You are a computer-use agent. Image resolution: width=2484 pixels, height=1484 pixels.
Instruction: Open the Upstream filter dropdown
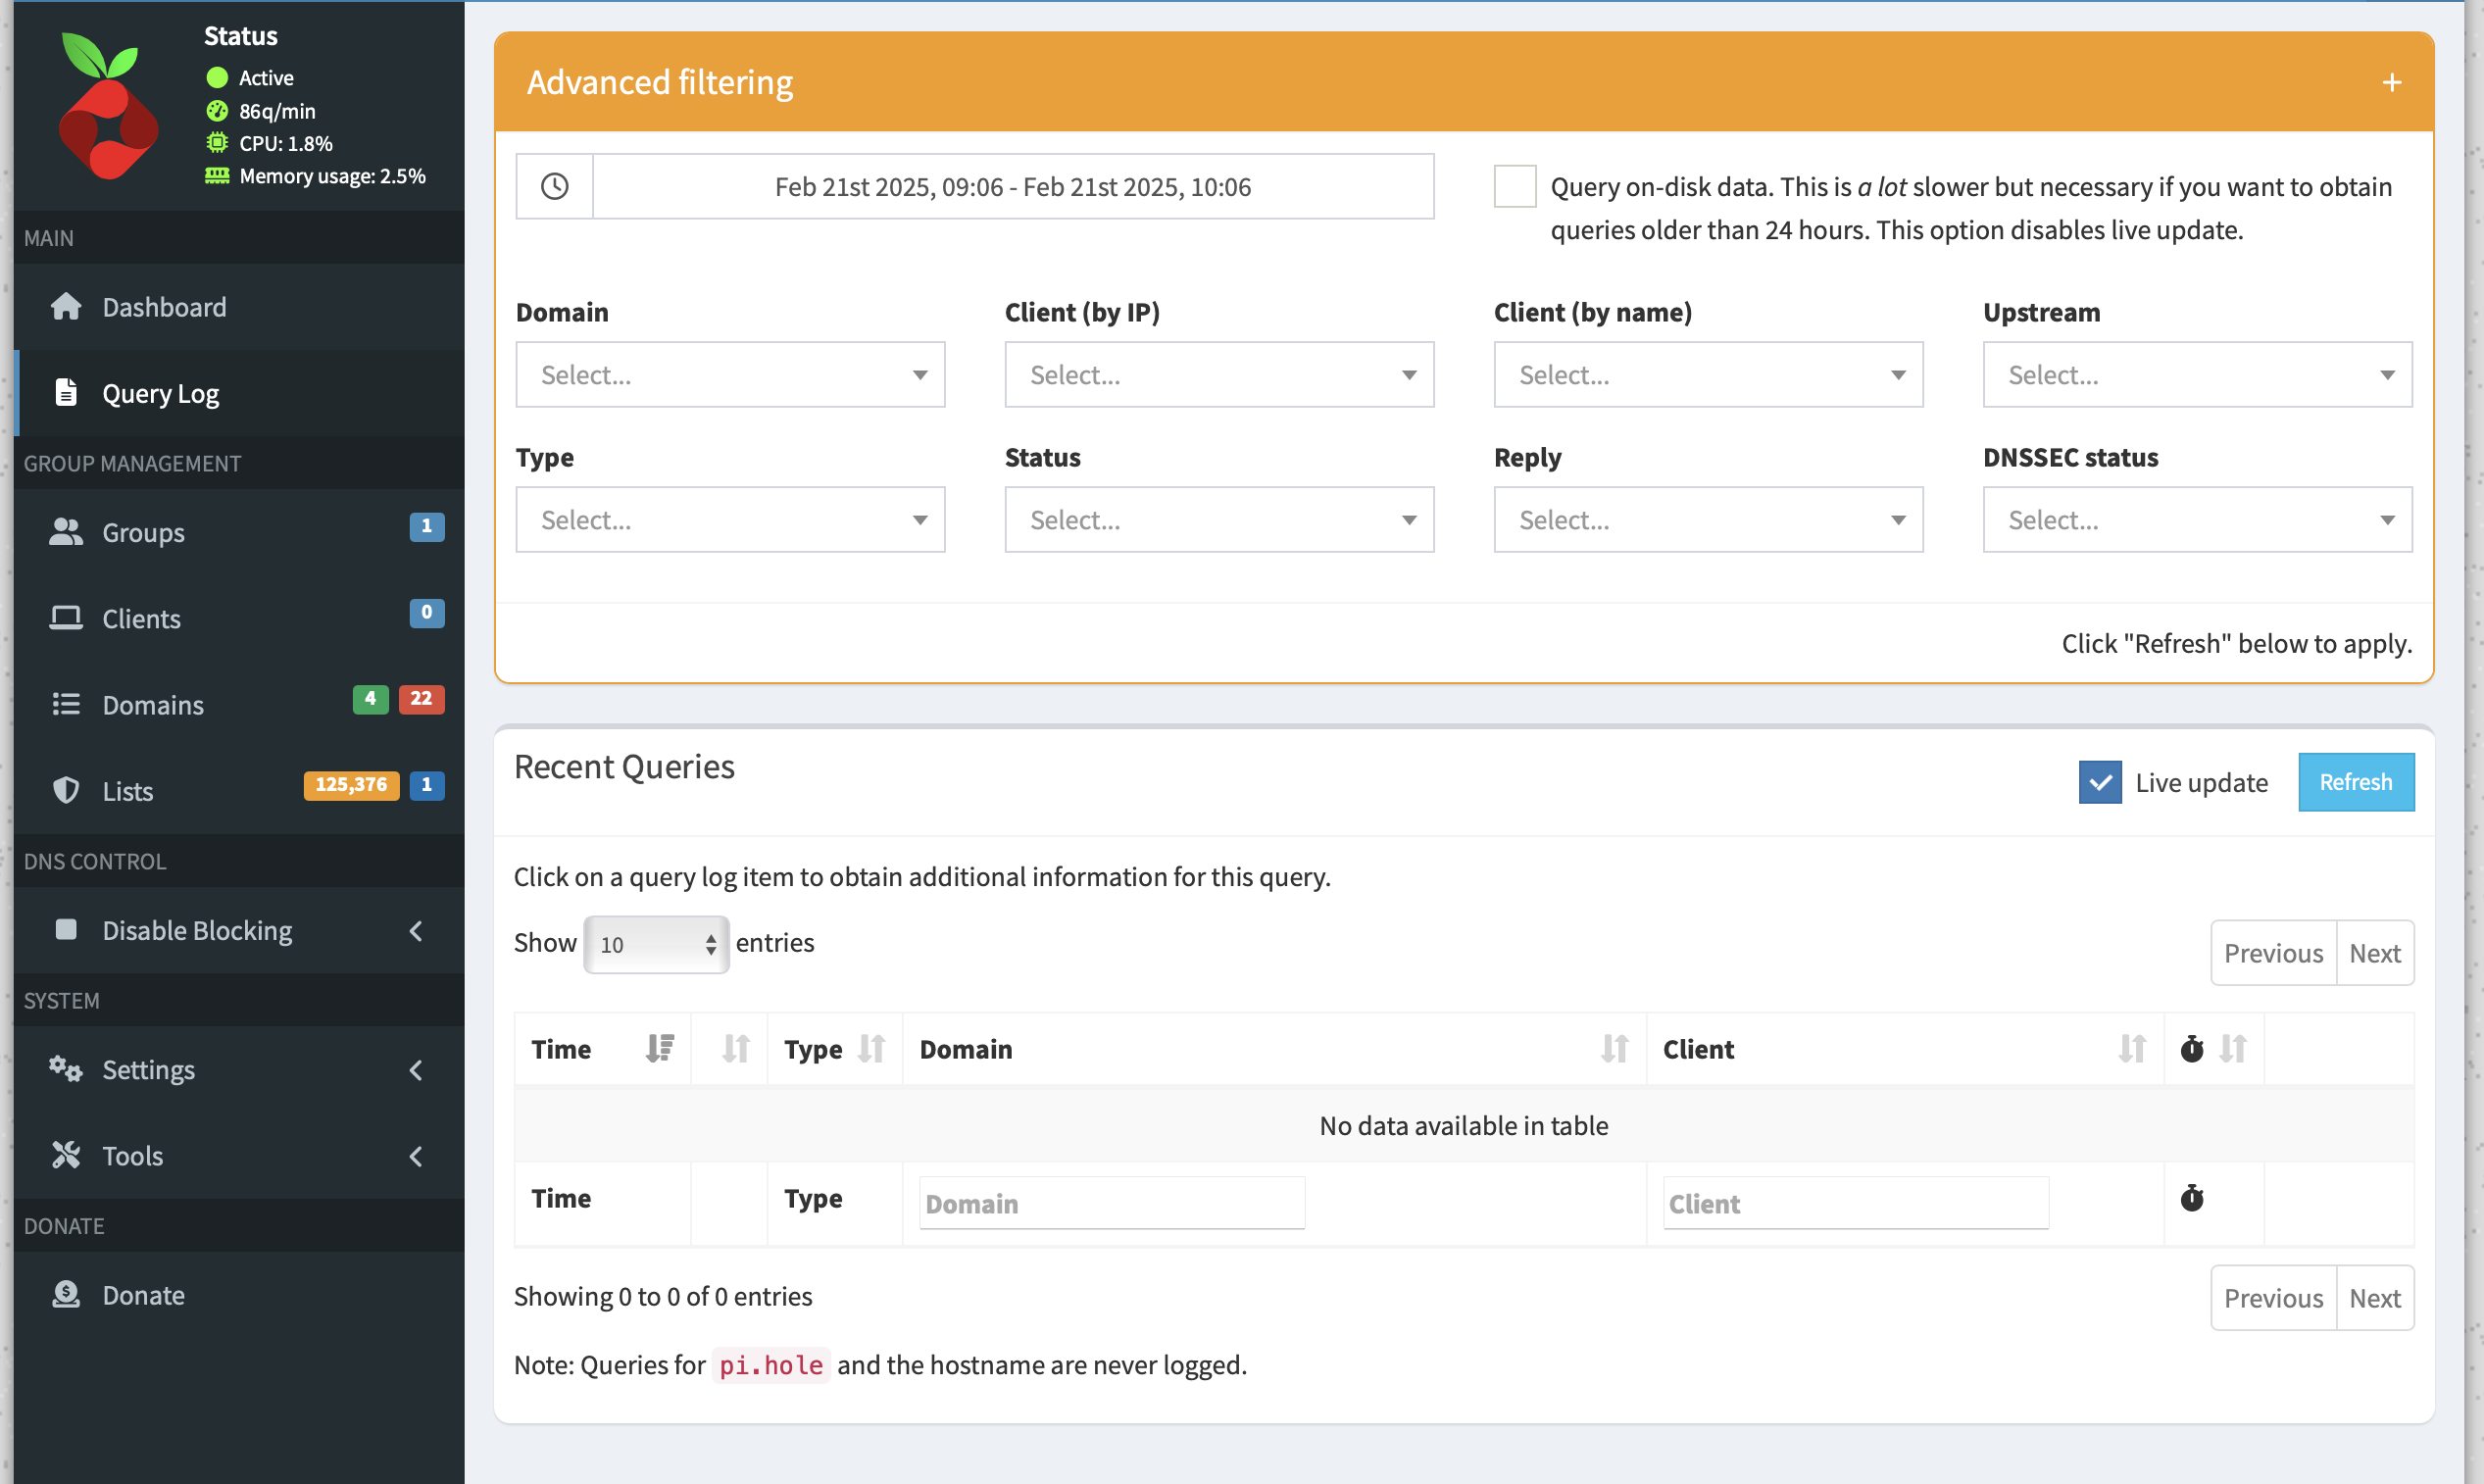(2197, 374)
